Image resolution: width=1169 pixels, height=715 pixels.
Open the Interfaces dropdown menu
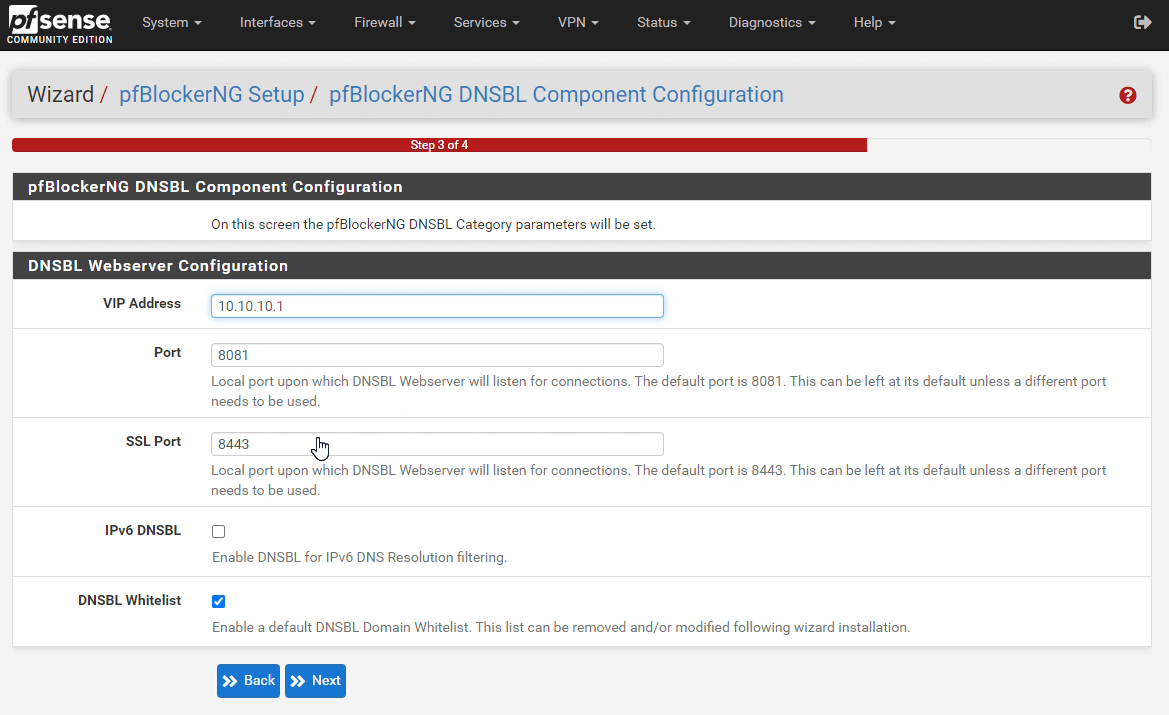click(277, 22)
